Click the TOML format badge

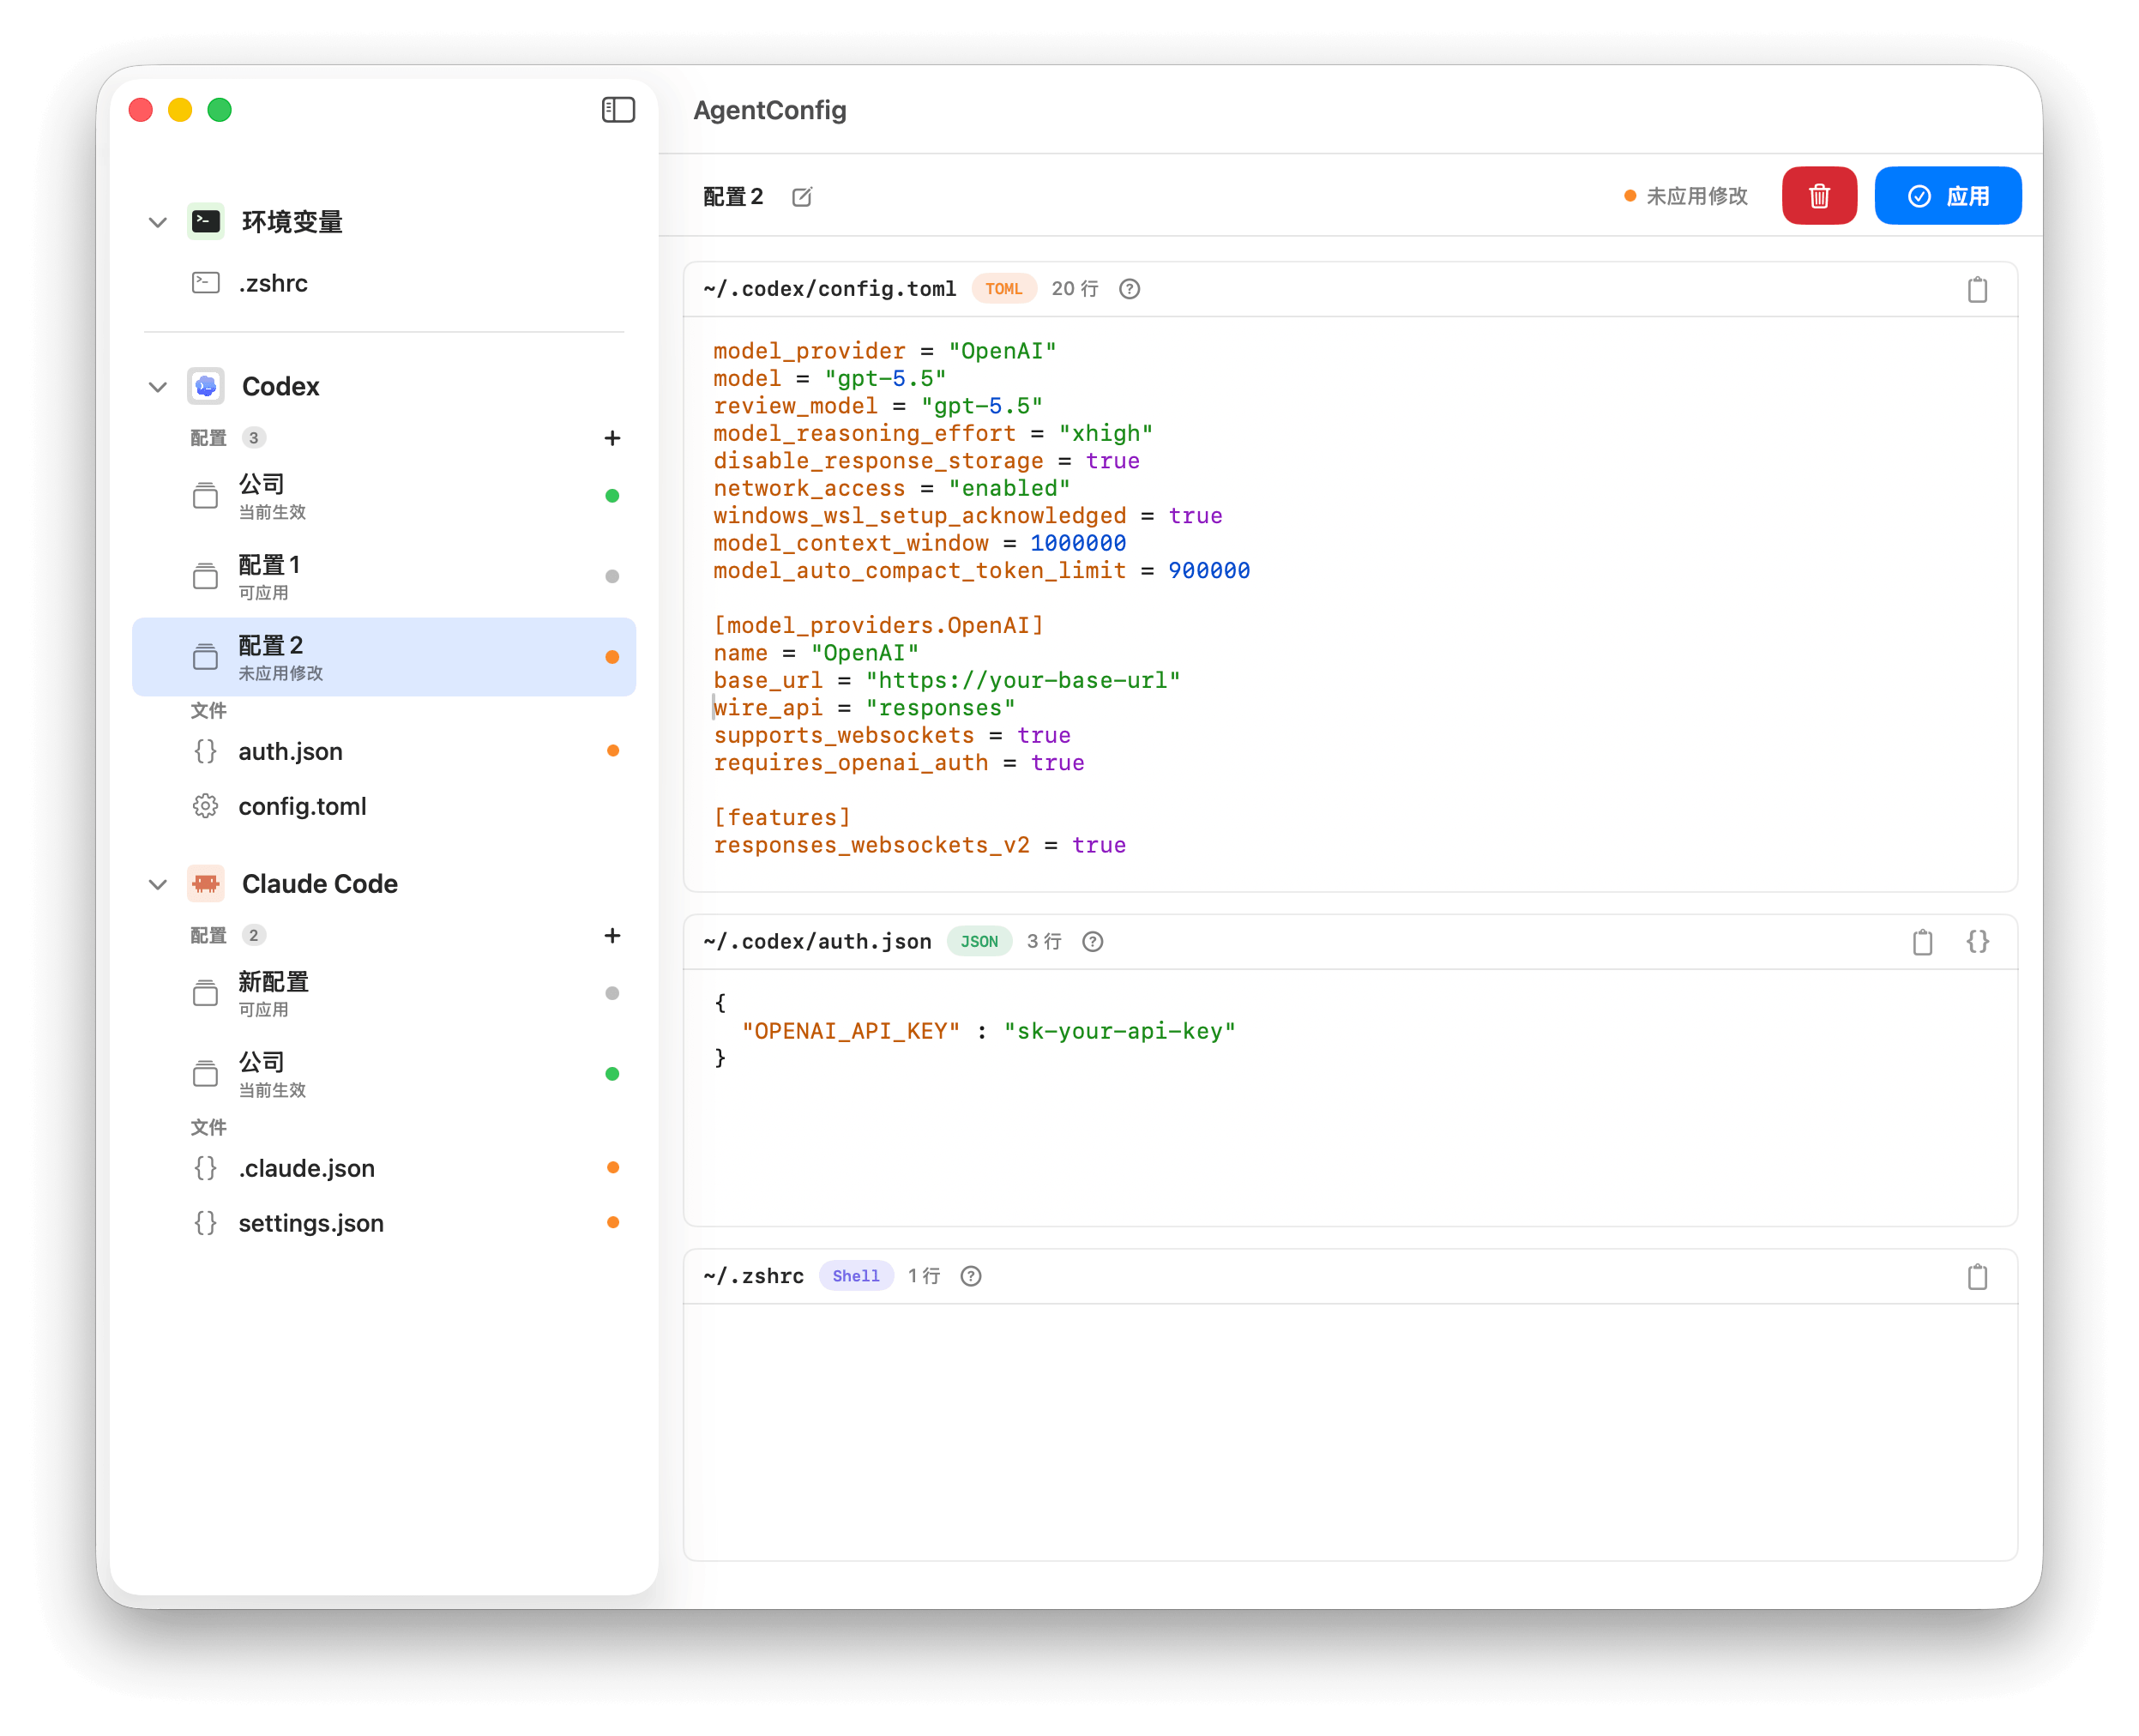1003,289
